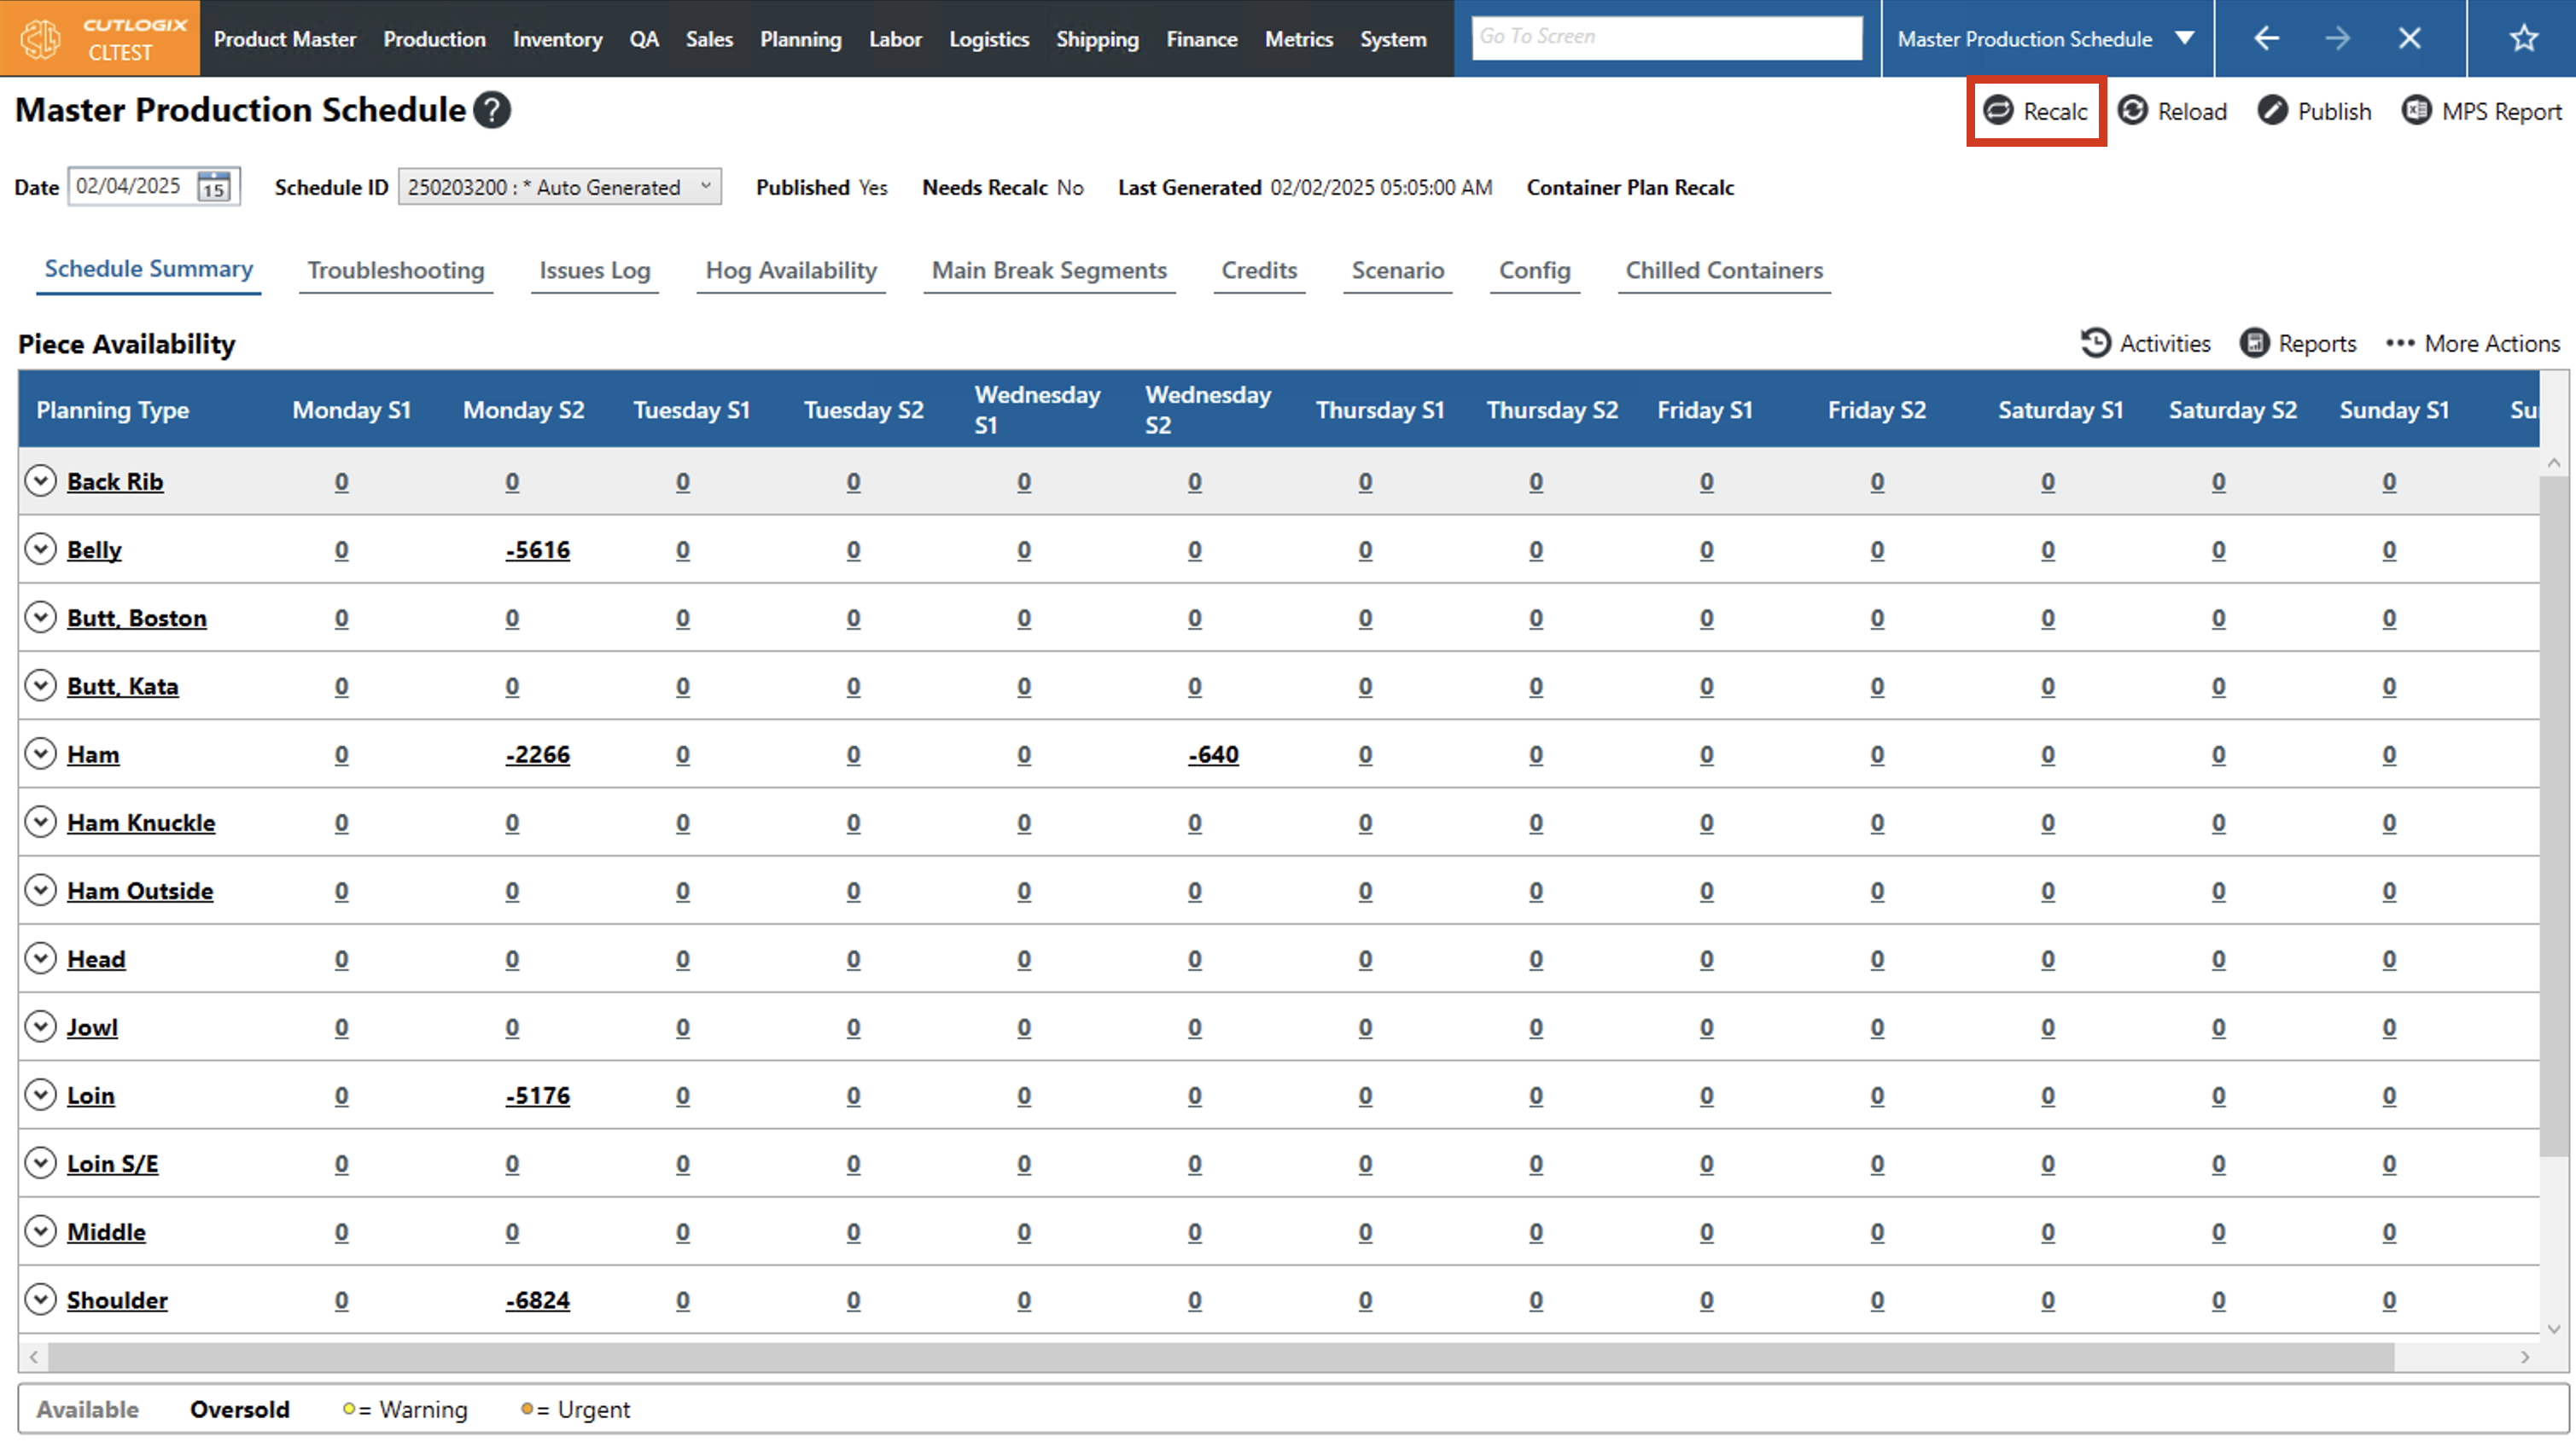
Task: Click the Publish pencil icon
Action: 2272,110
